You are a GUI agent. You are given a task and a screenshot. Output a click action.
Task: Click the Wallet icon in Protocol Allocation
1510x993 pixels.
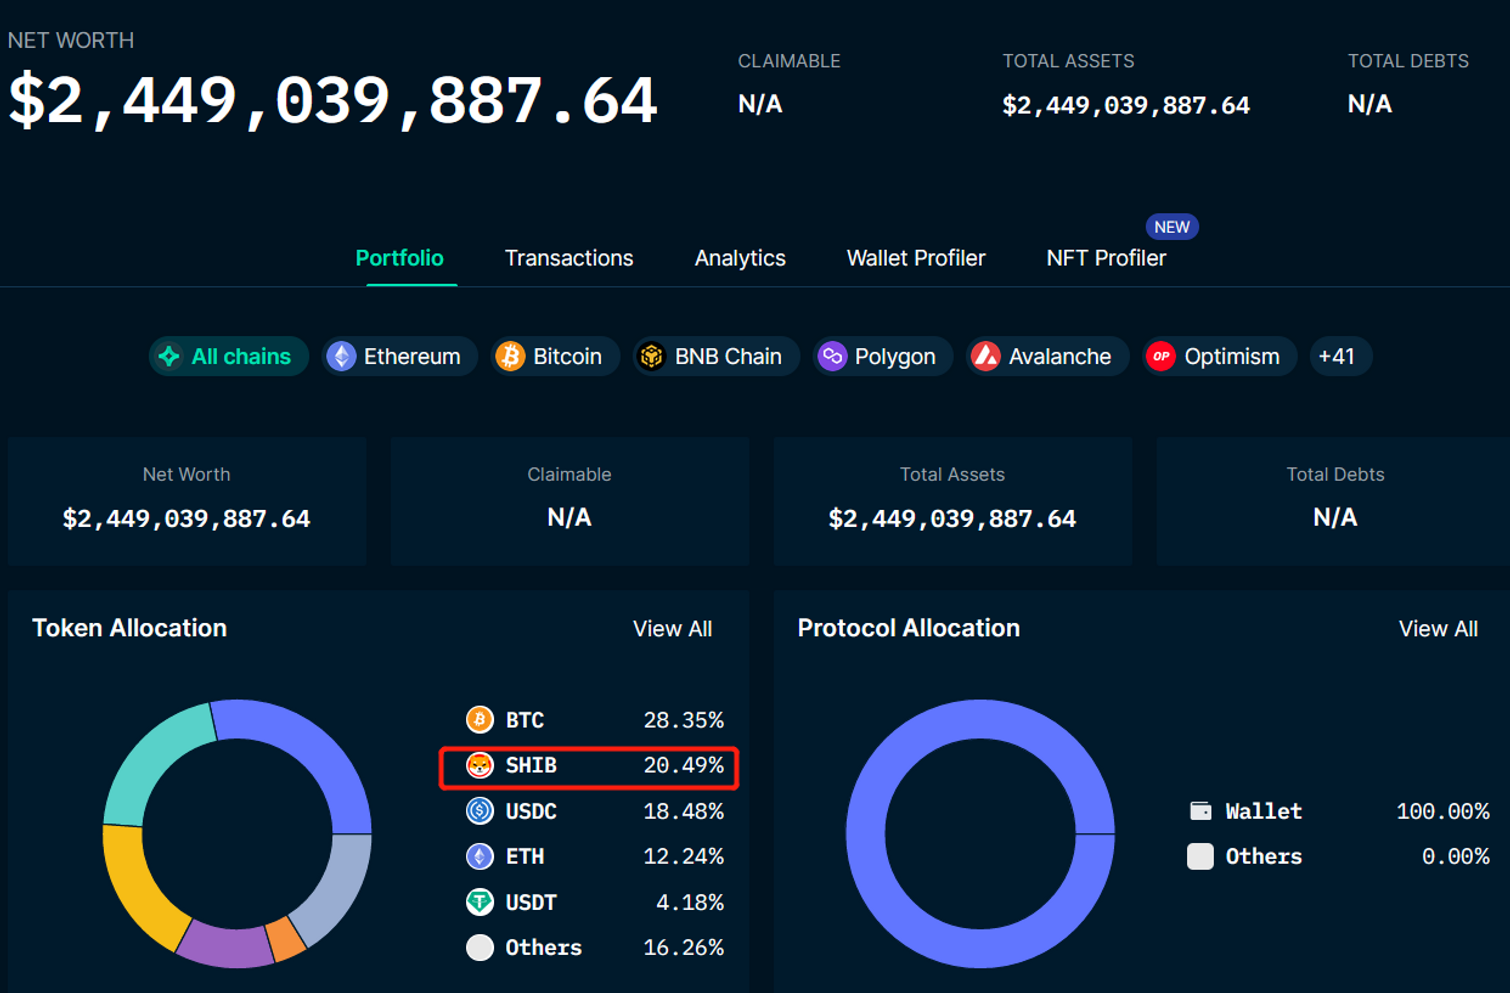[x=1200, y=811]
